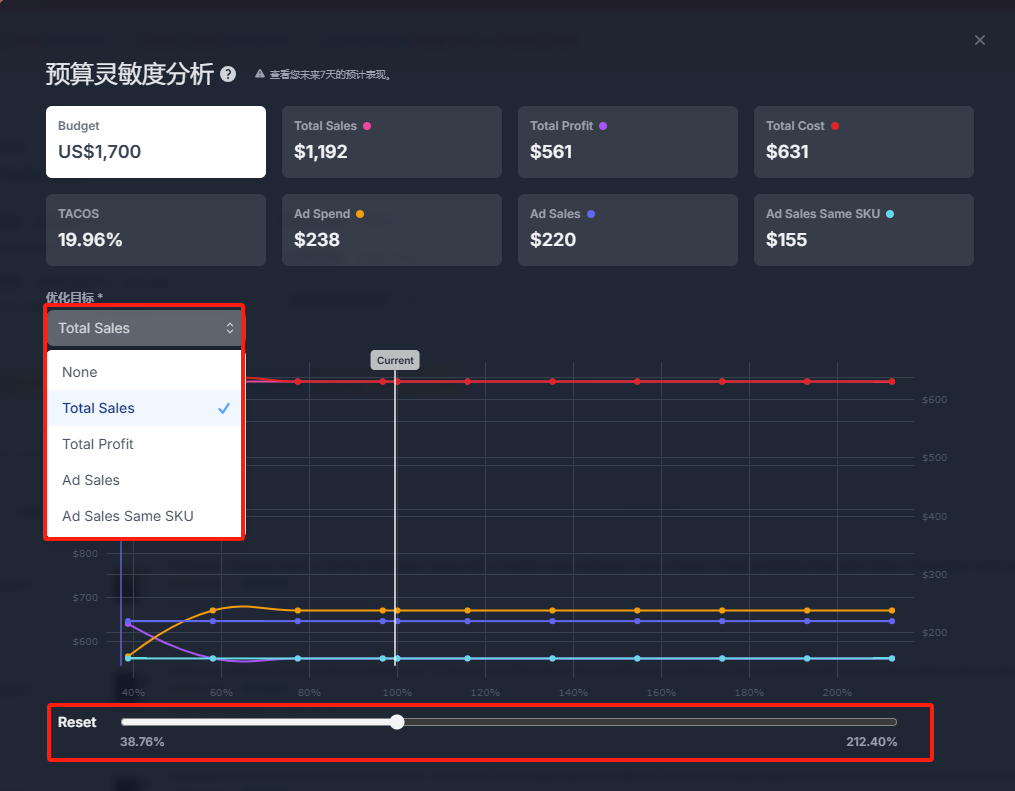This screenshot has width=1015, height=791.
Task: Click the budget percentage slider handle
Action: click(397, 722)
